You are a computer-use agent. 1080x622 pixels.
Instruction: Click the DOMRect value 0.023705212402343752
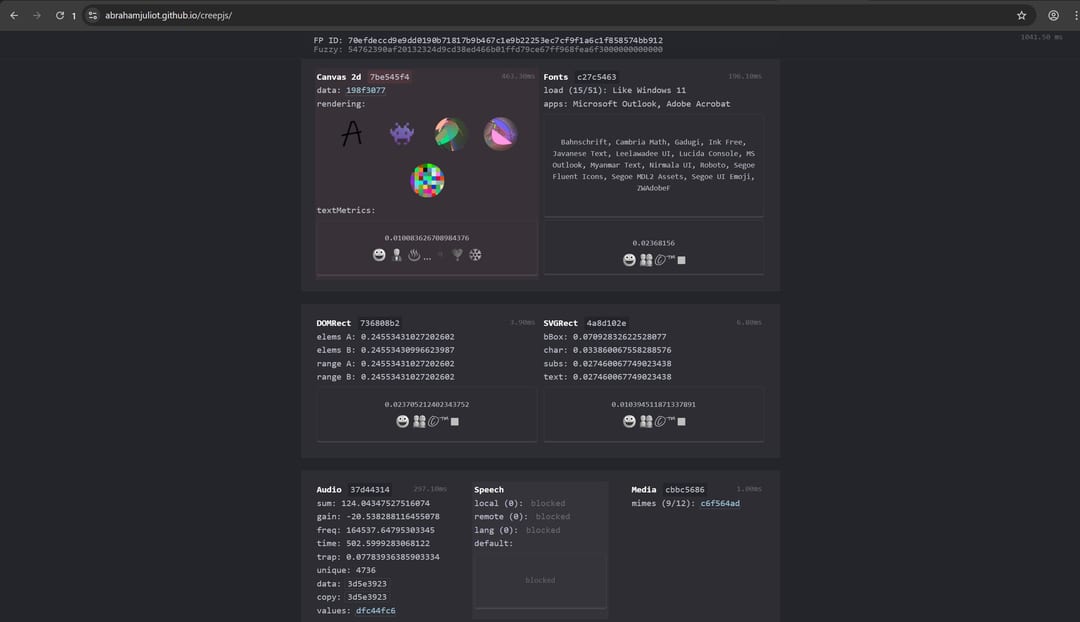pos(426,405)
